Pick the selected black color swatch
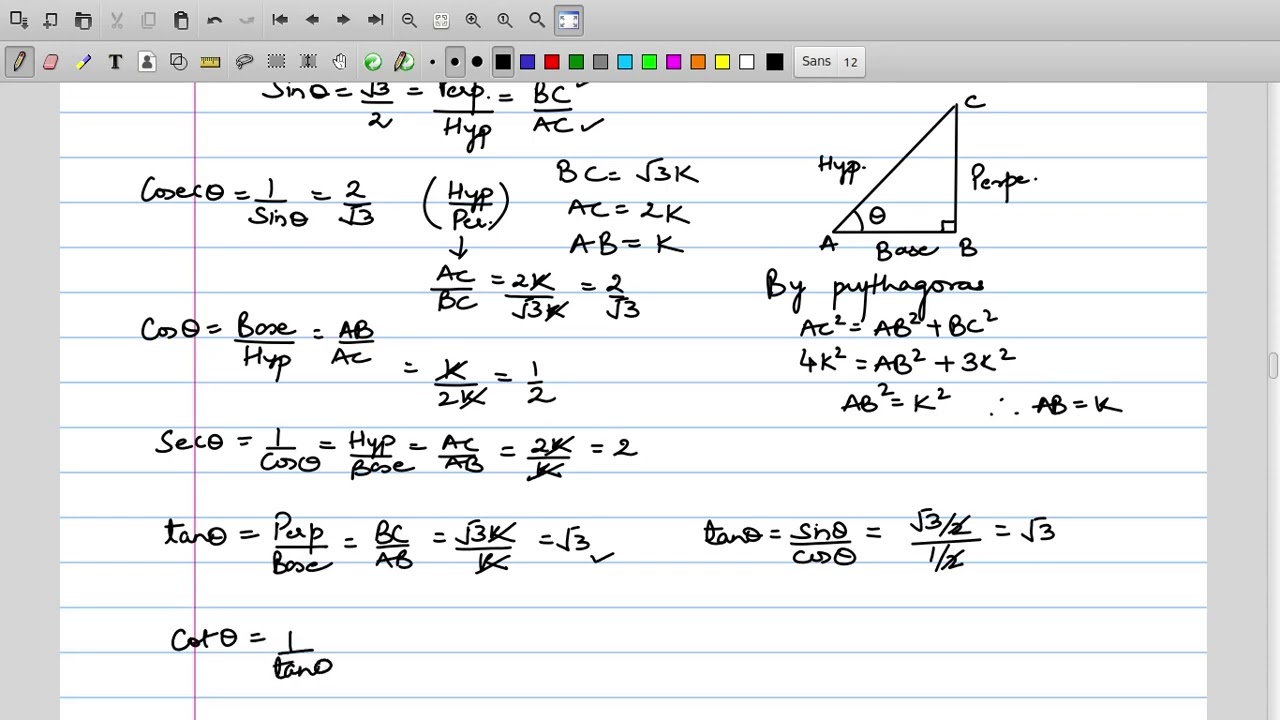Screen dimensions: 1280x720 [503, 62]
